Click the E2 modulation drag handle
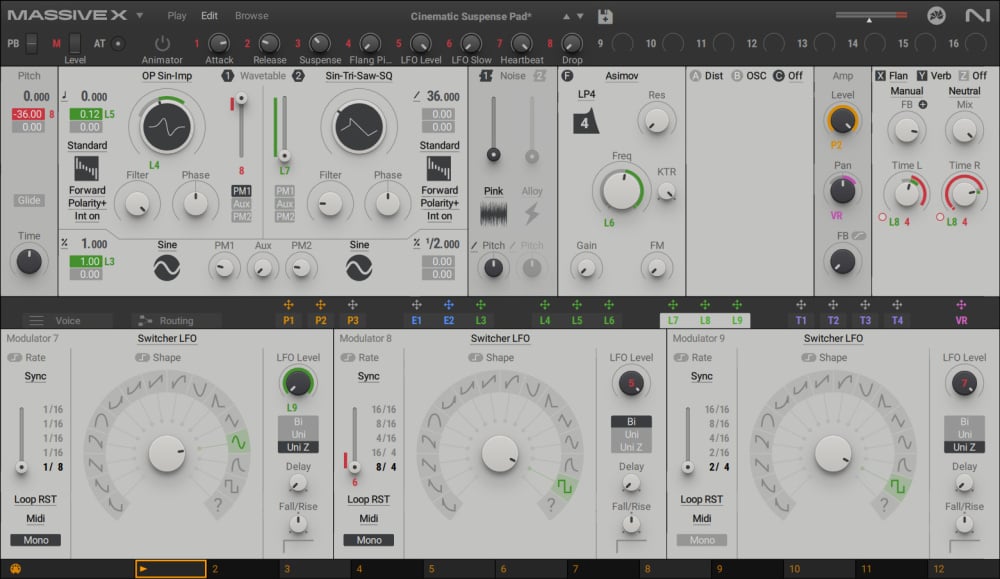 click(448, 305)
